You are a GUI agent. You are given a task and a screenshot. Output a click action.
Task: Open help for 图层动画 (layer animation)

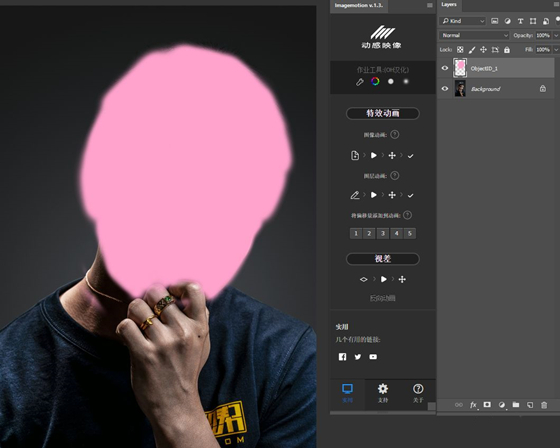[395, 176]
